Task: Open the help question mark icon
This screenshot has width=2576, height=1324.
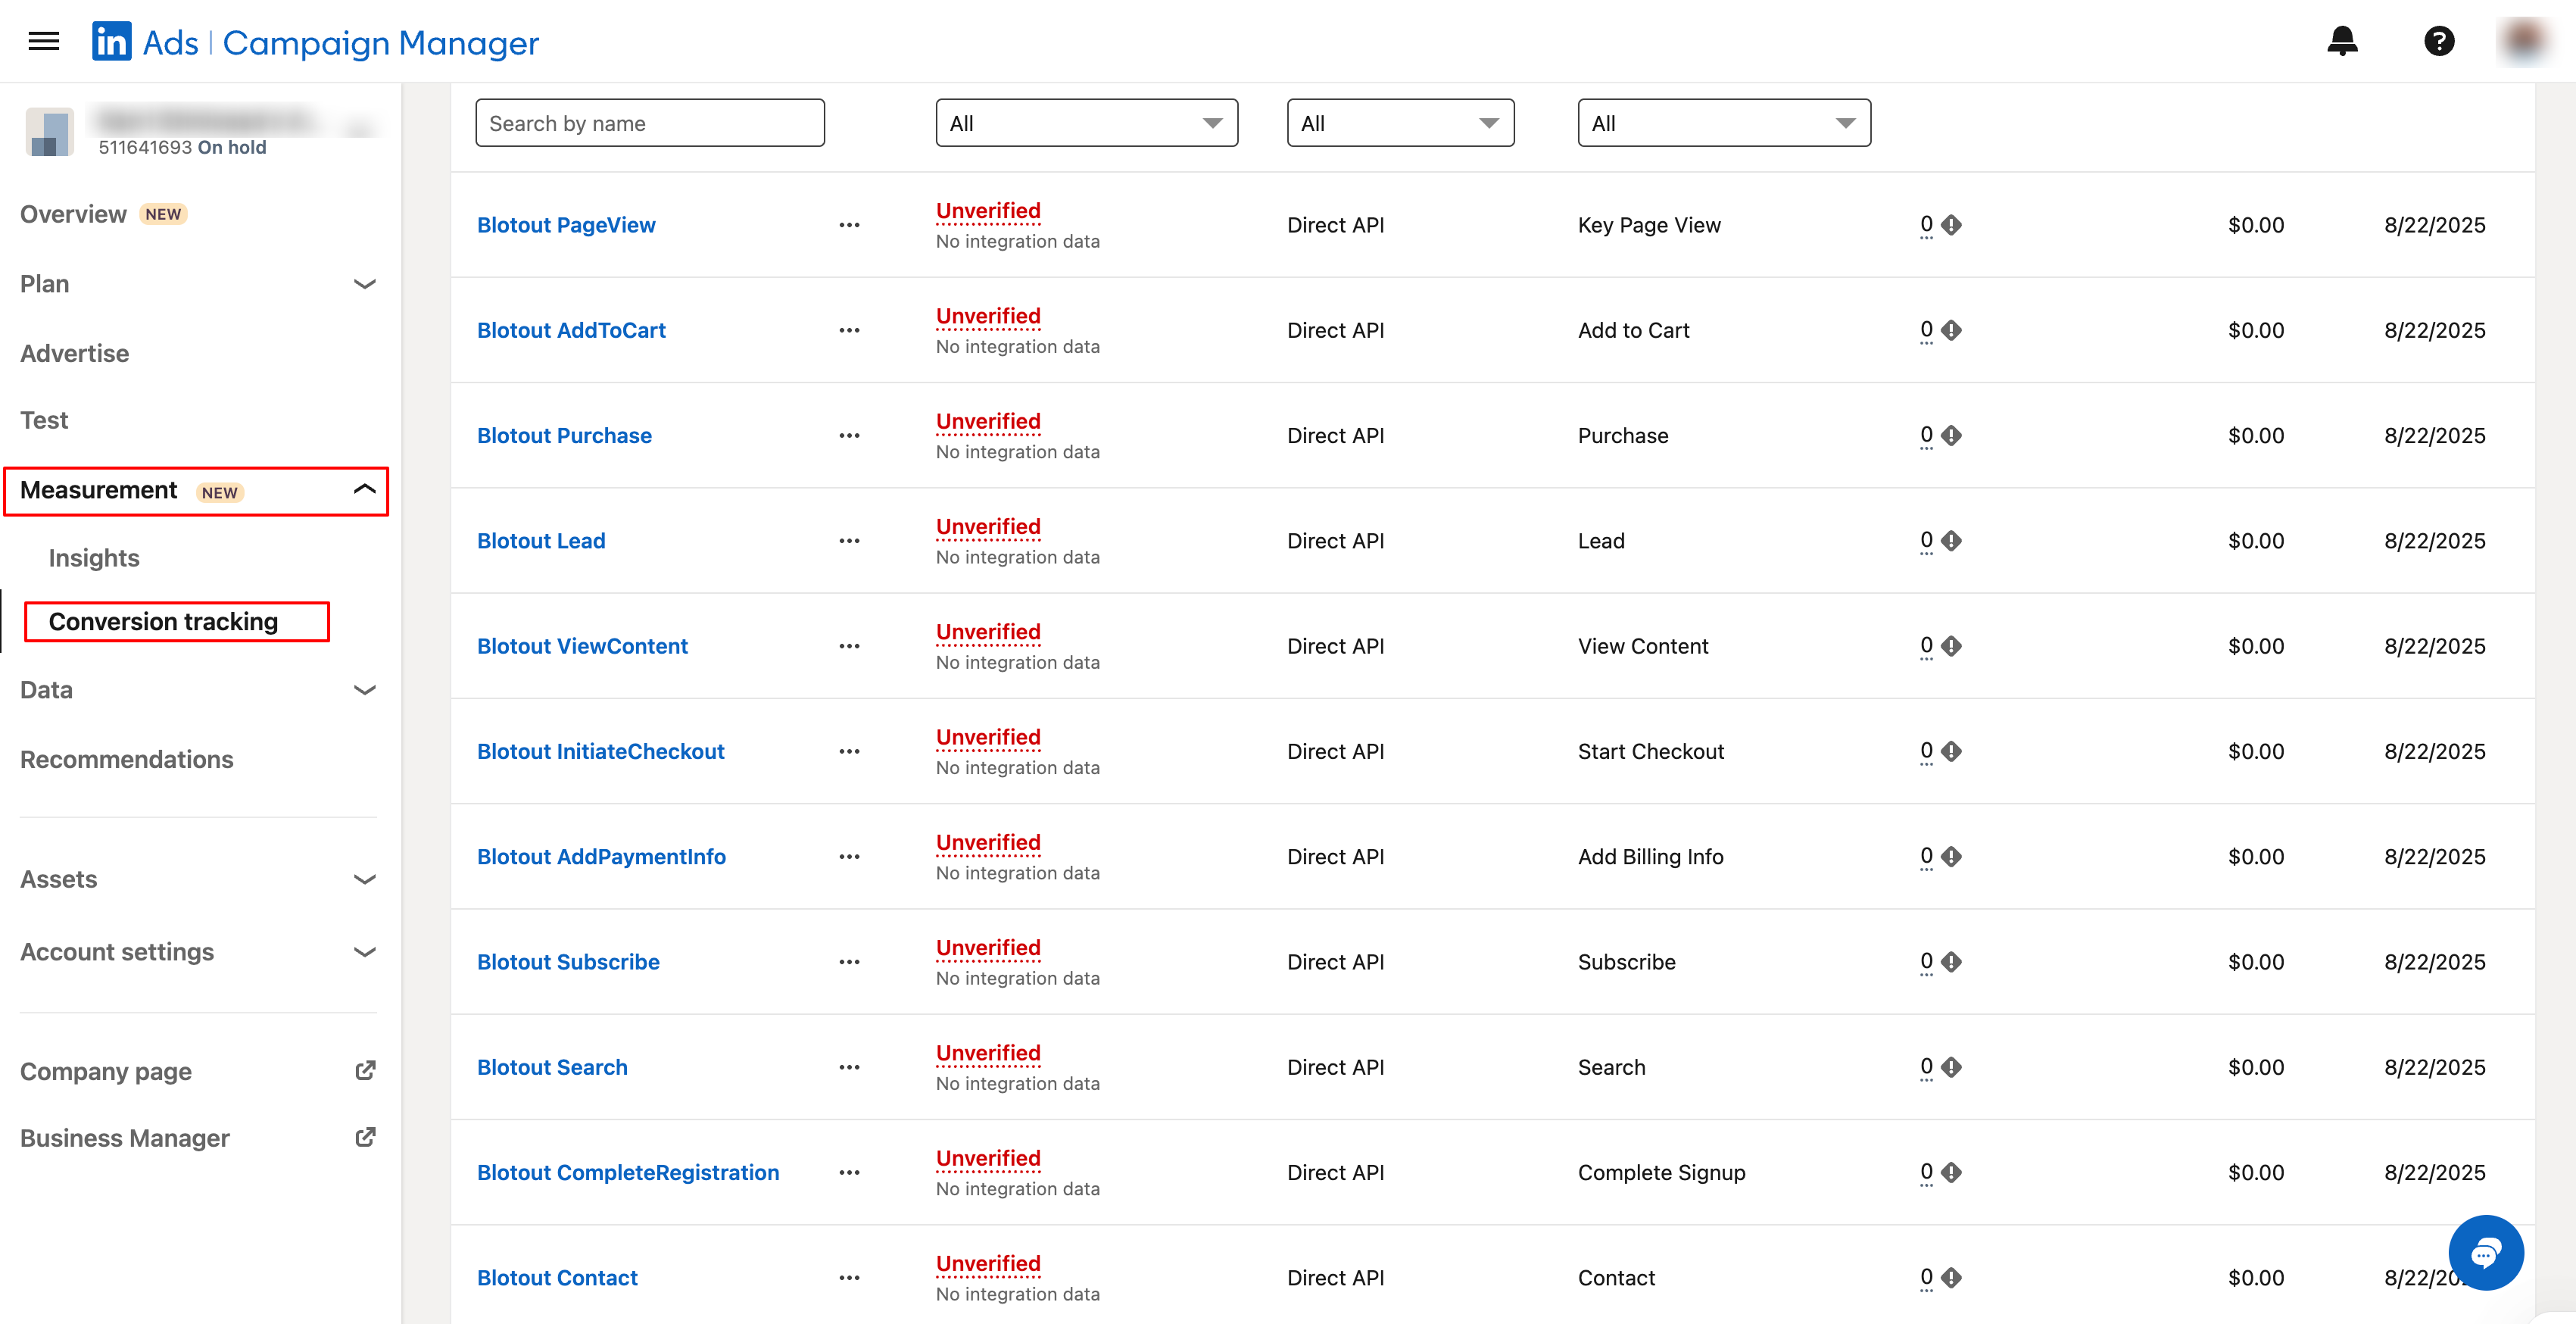Action: (x=2439, y=41)
